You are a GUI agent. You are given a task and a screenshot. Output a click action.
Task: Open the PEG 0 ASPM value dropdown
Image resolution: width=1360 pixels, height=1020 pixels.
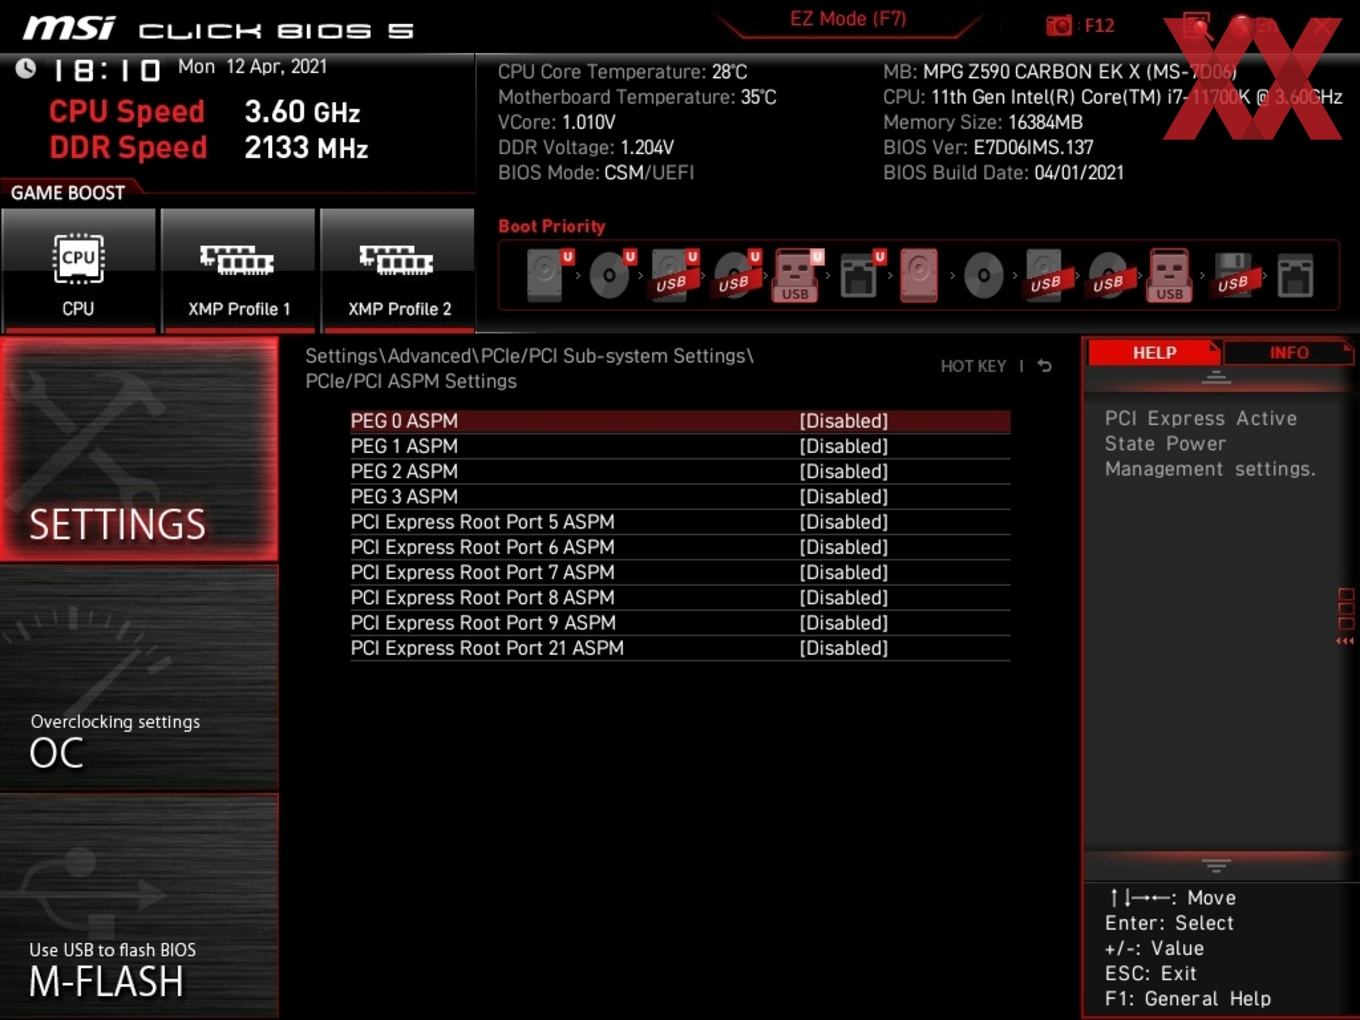pos(843,421)
